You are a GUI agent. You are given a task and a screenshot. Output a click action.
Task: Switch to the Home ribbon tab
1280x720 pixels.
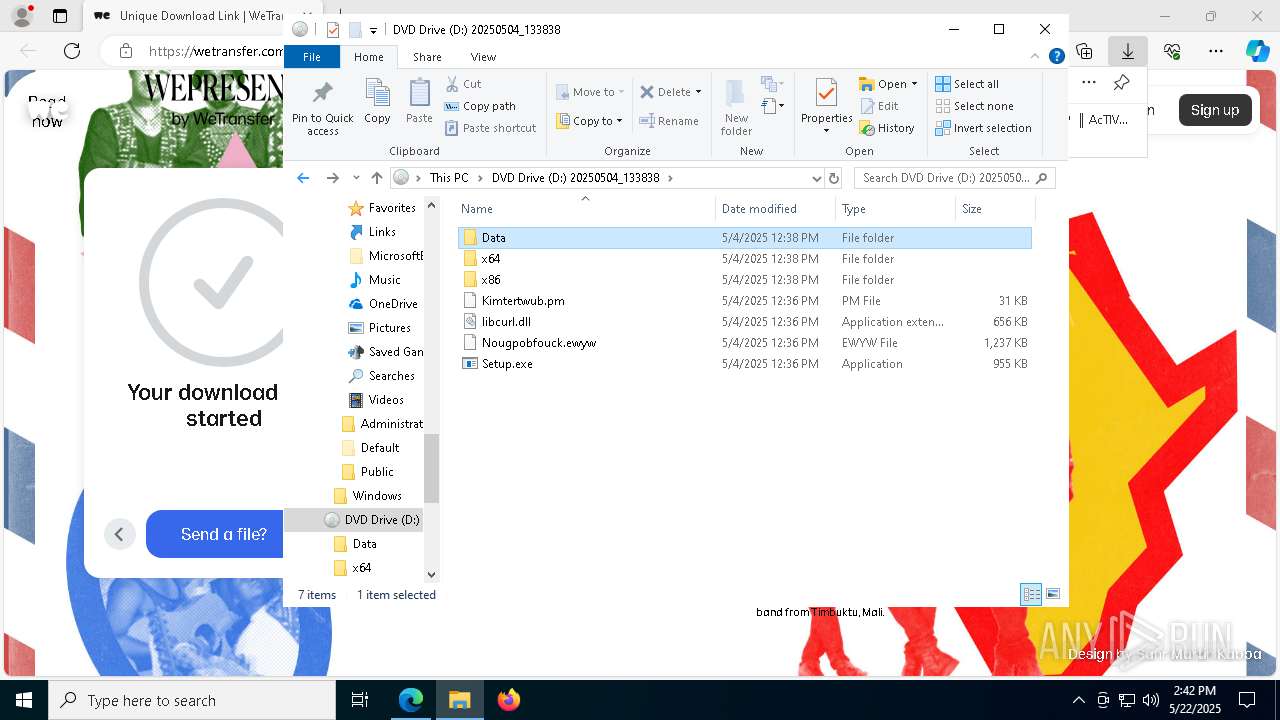pos(368,57)
